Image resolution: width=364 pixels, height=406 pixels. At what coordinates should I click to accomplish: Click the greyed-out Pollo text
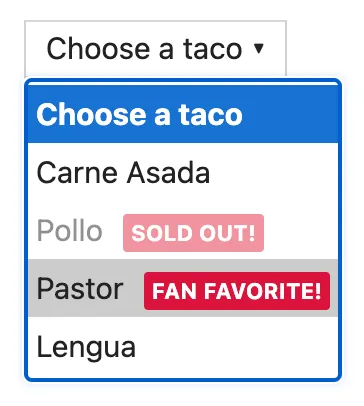click(x=69, y=230)
